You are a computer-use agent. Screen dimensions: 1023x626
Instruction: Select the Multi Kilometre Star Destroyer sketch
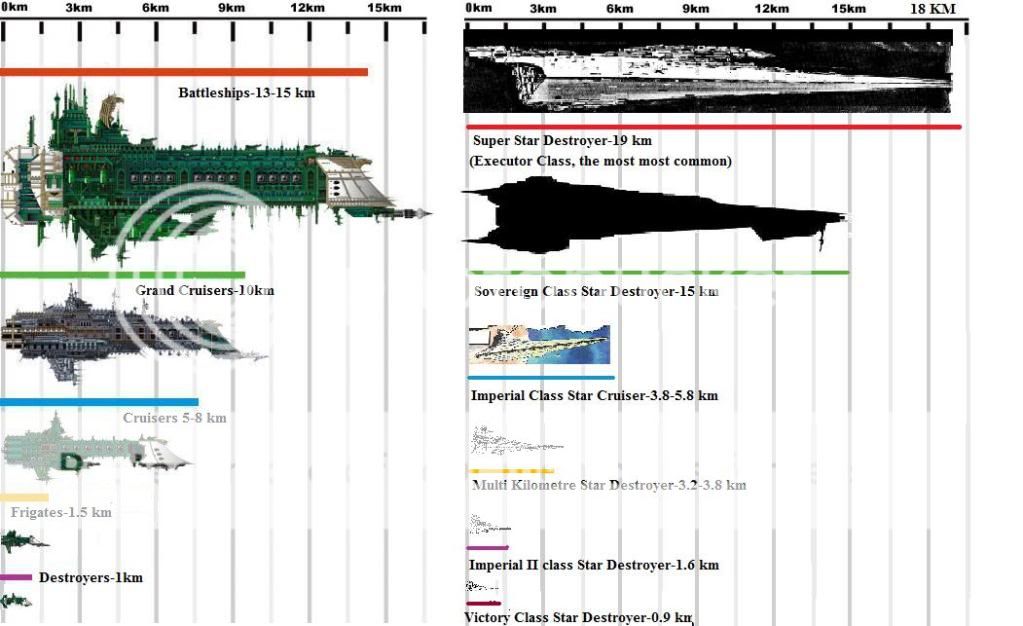click(517, 441)
